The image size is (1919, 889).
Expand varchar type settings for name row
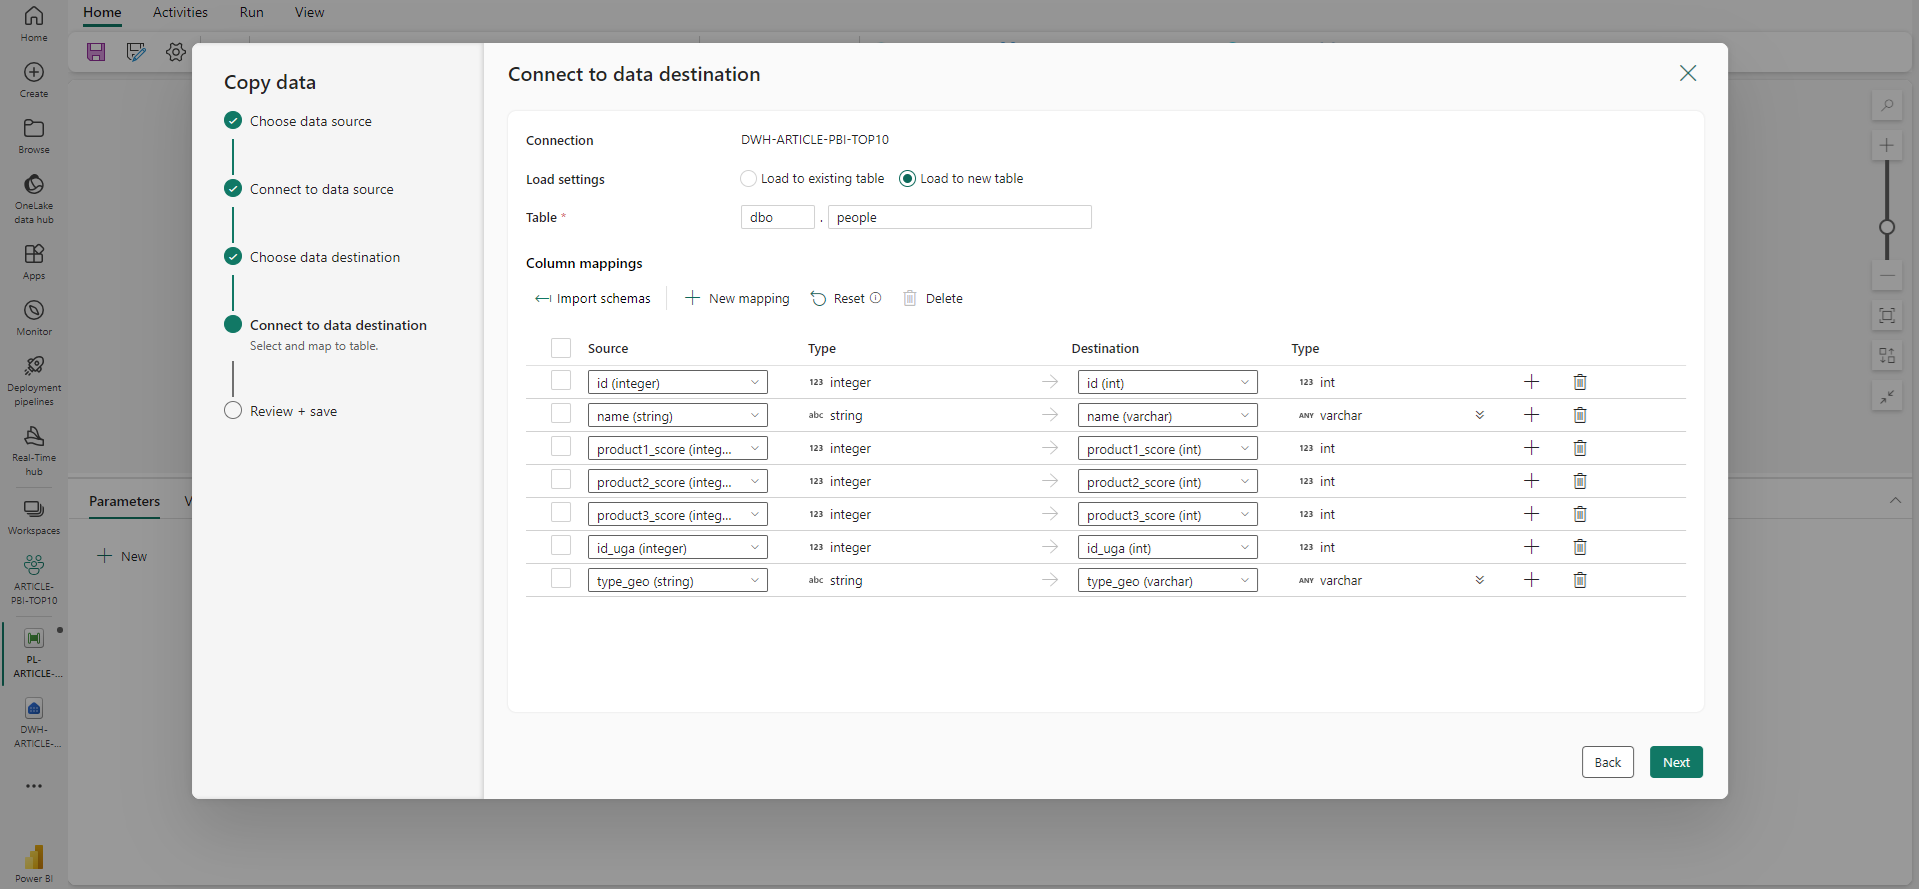(1480, 415)
